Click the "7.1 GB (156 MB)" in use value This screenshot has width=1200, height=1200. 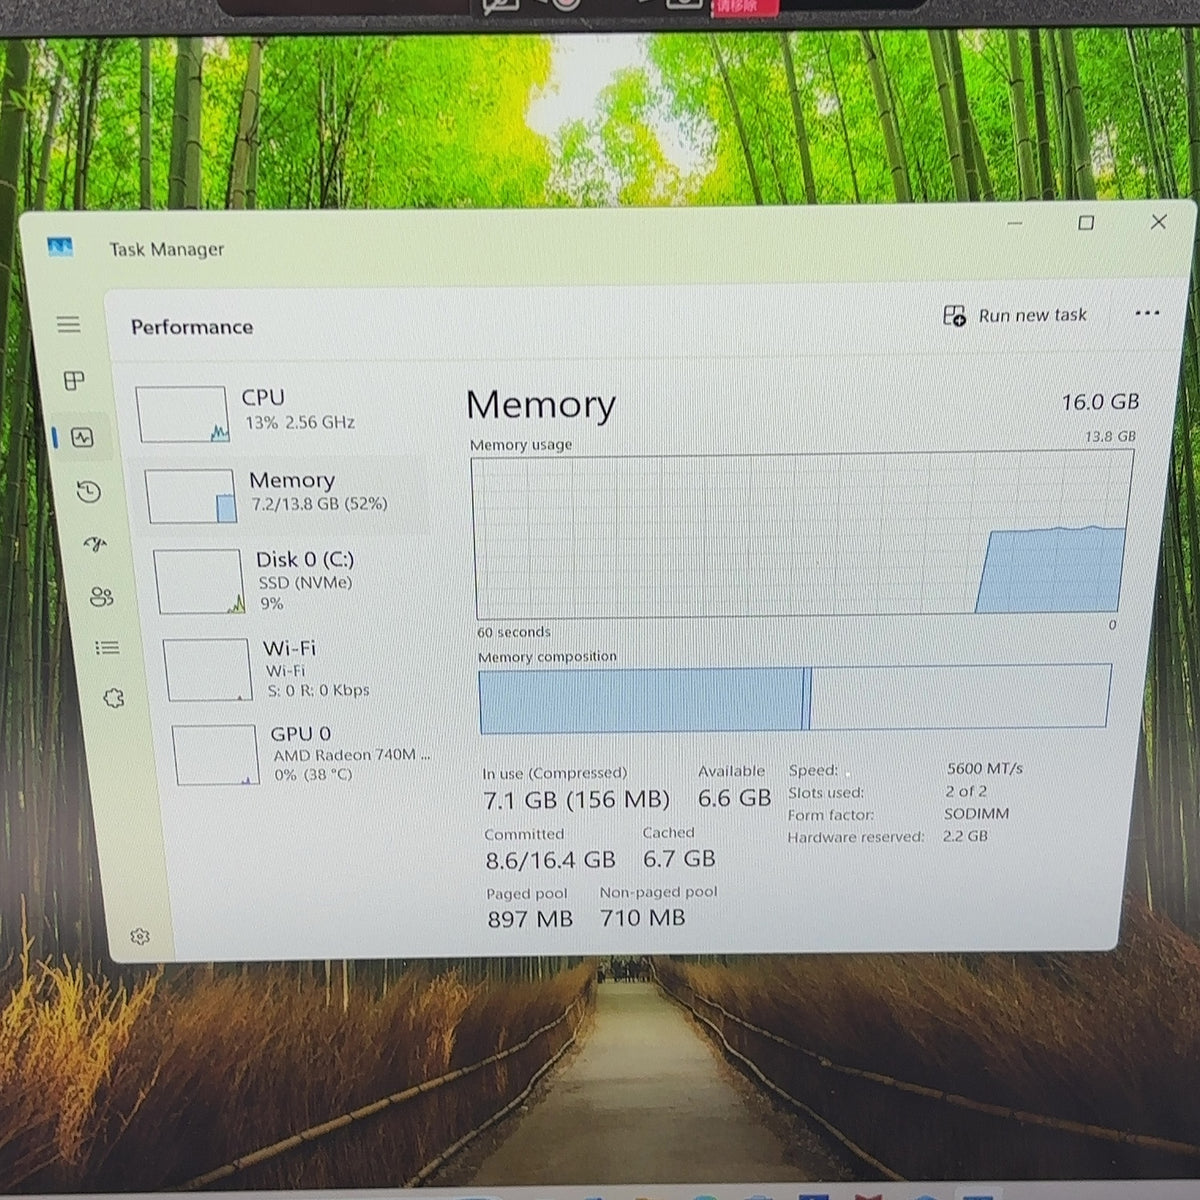click(x=576, y=800)
